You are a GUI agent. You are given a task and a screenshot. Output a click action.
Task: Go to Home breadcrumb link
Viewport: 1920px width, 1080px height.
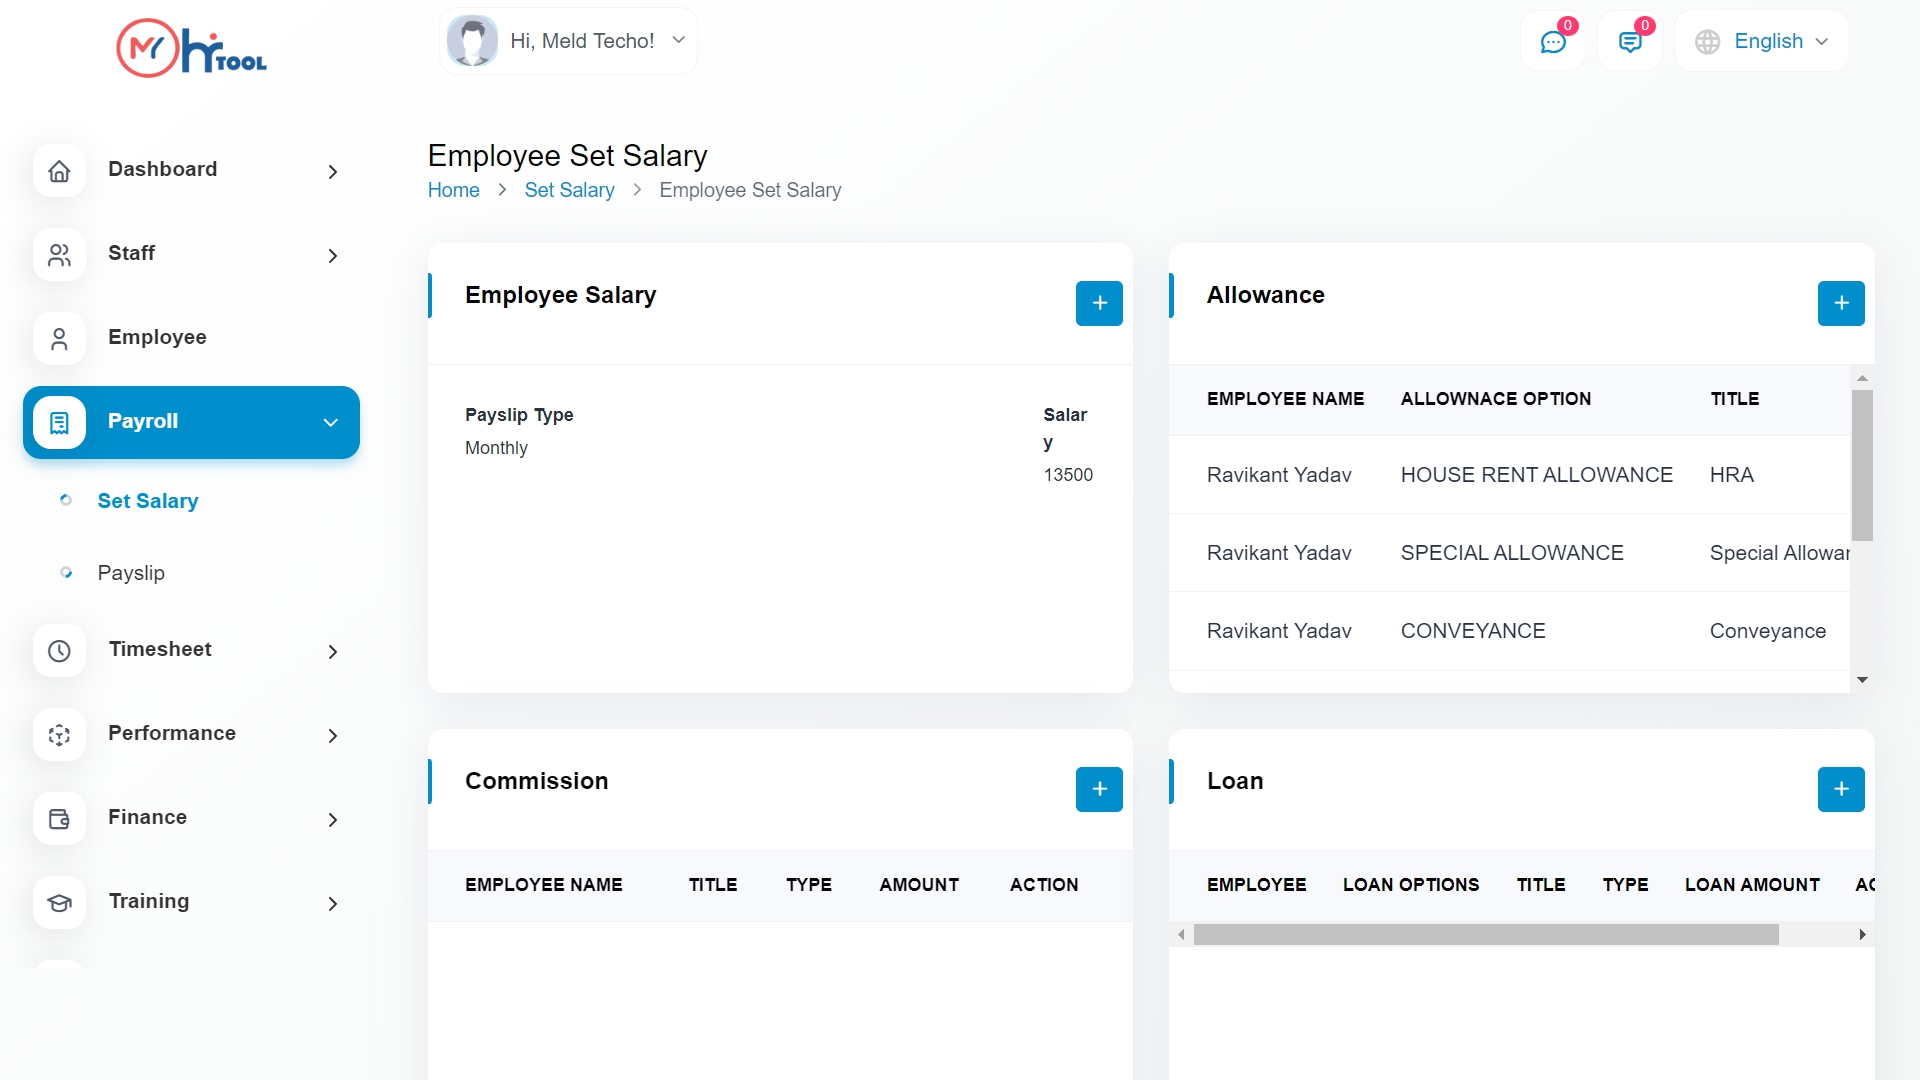(453, 190)
